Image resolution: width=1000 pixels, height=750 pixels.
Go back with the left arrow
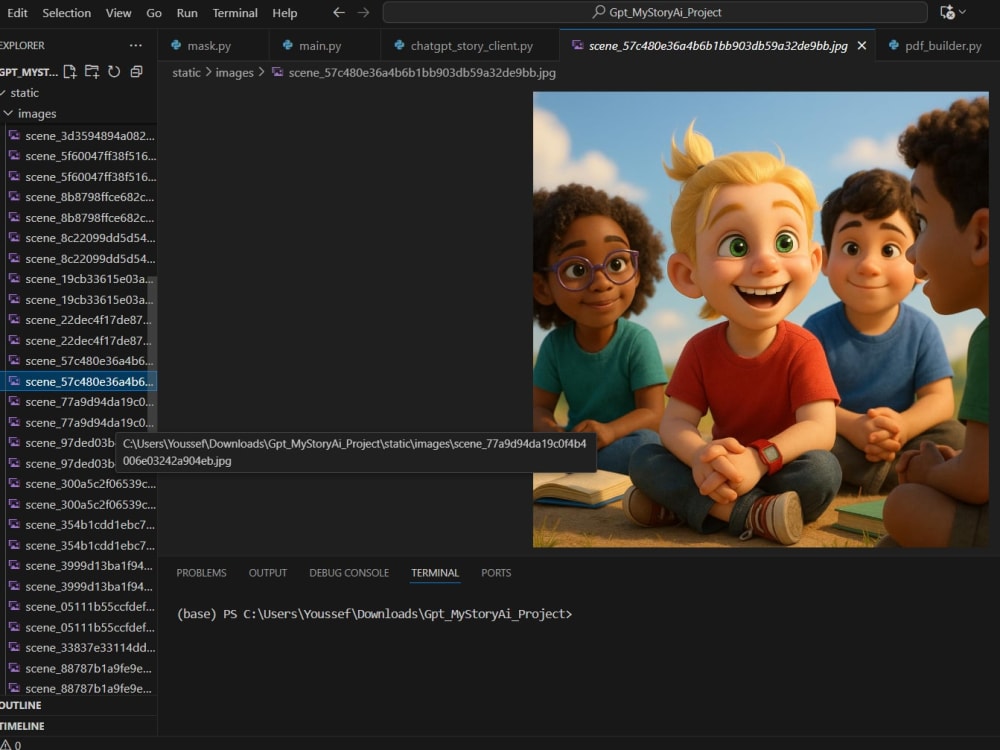pos(339,12)
